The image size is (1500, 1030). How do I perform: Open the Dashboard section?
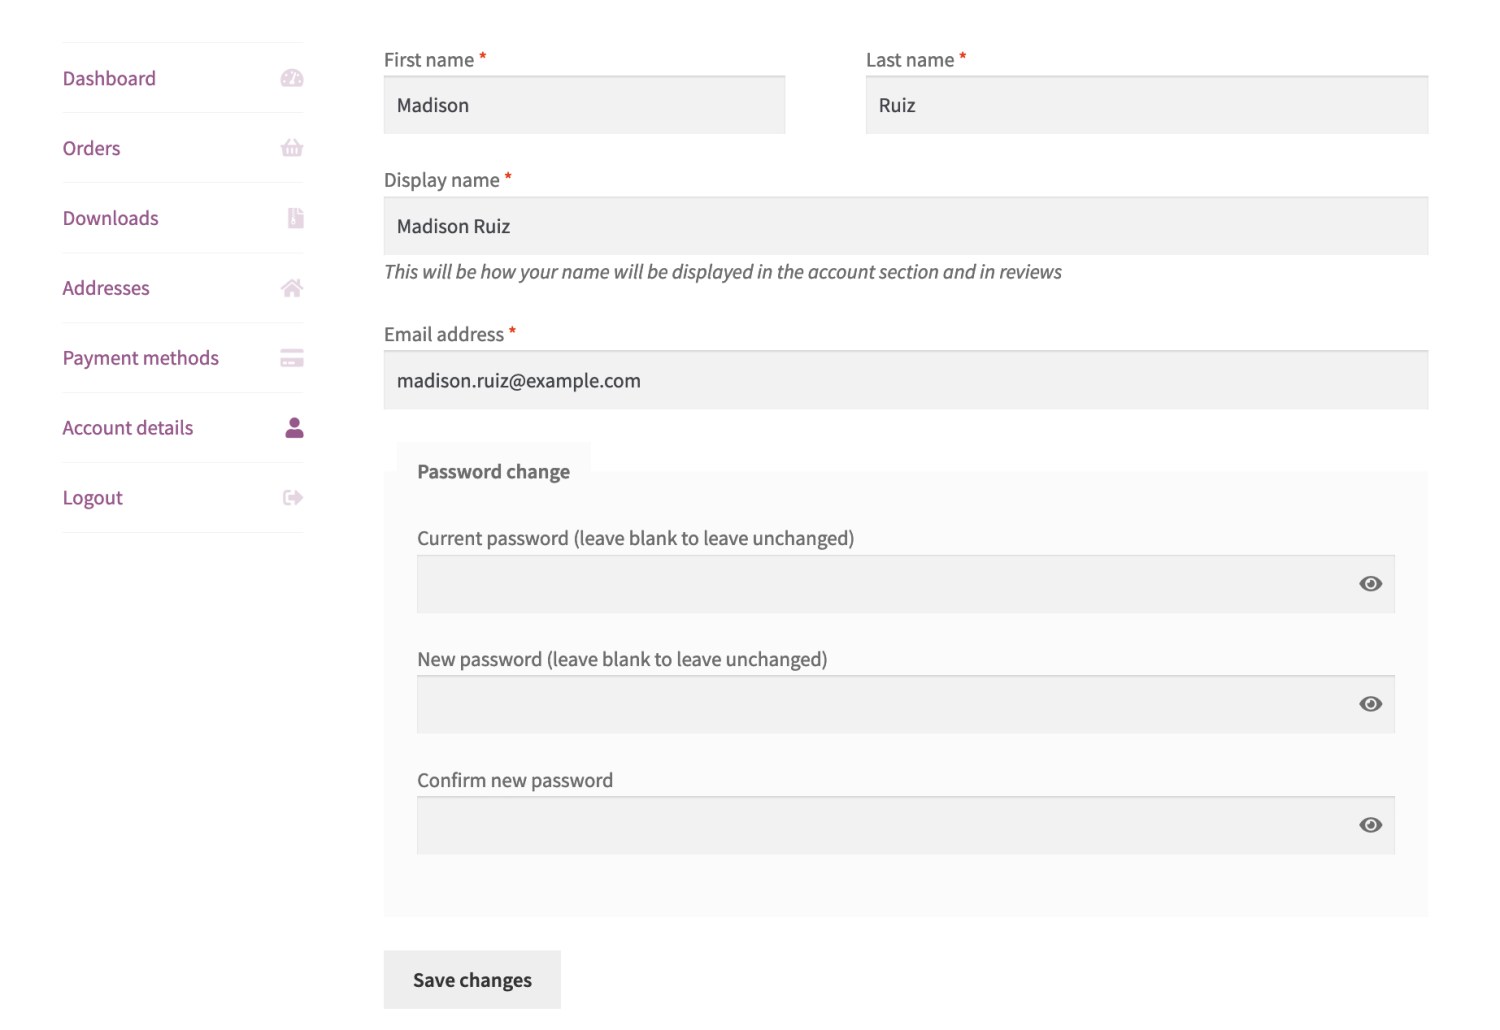[x=109, y=78]
